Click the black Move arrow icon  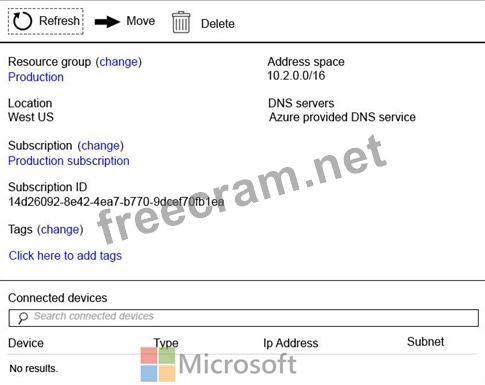click(107, 22)
